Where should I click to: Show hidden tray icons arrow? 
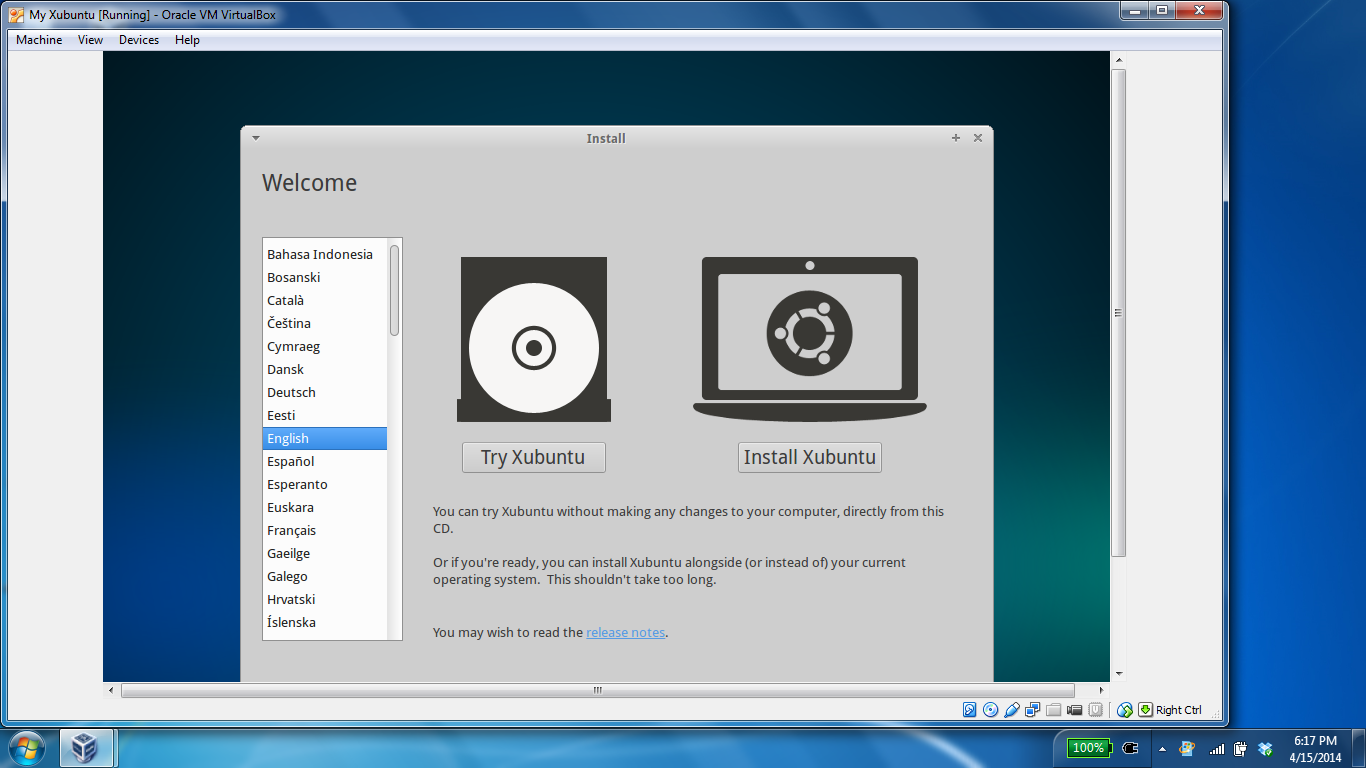1162,748
